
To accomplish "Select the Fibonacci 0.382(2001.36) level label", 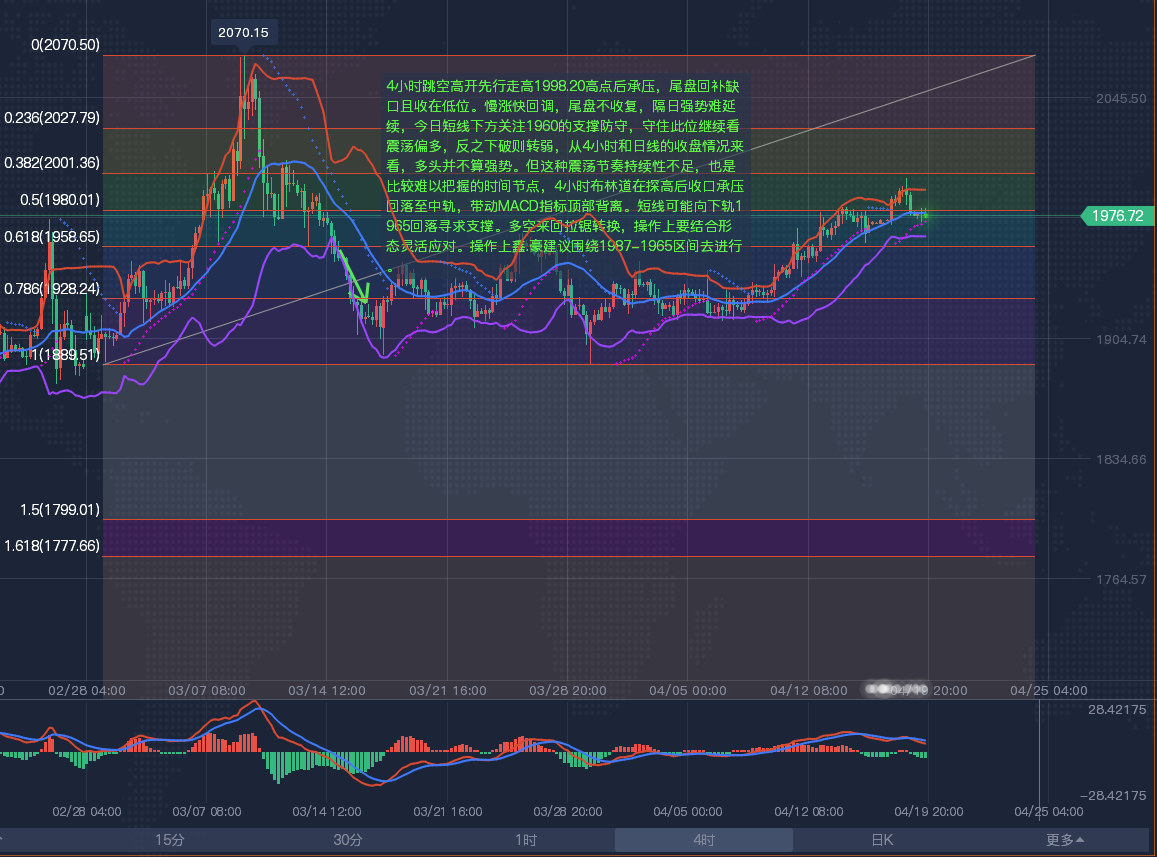I will click(52, 163).
